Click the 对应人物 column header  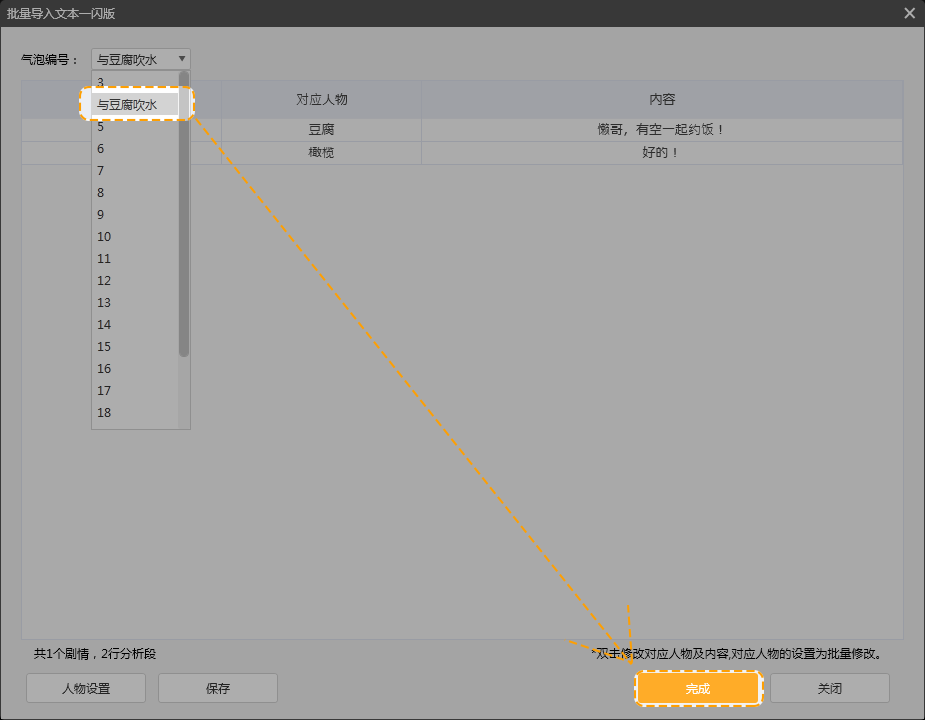coord(321,100)
